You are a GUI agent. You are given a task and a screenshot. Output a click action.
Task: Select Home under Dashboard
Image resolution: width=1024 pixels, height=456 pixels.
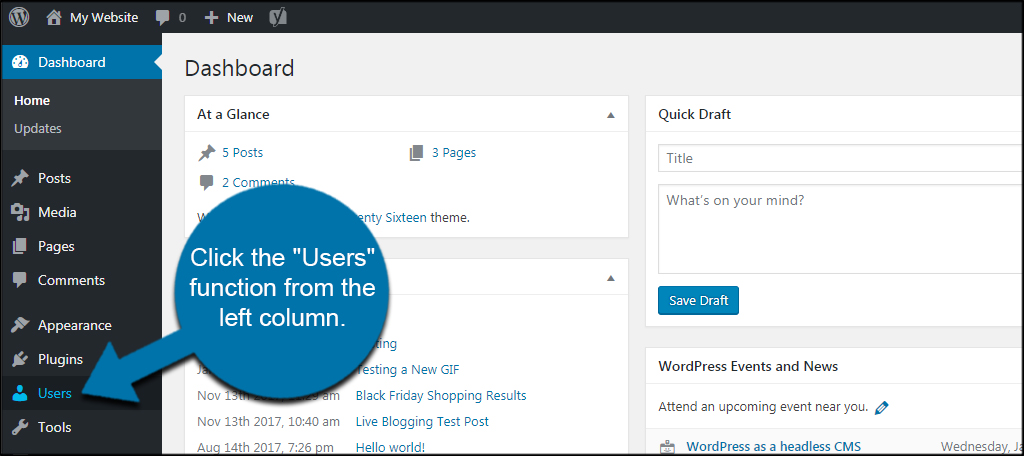point(32,101)
